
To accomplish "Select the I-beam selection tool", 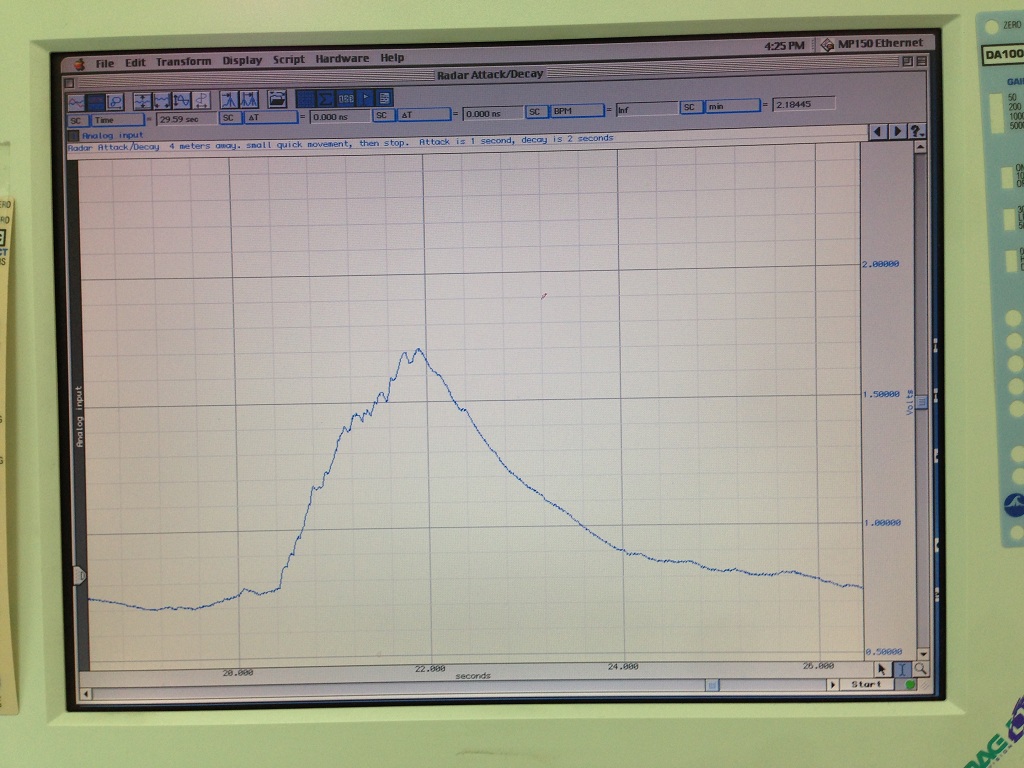I will point(902,669).
